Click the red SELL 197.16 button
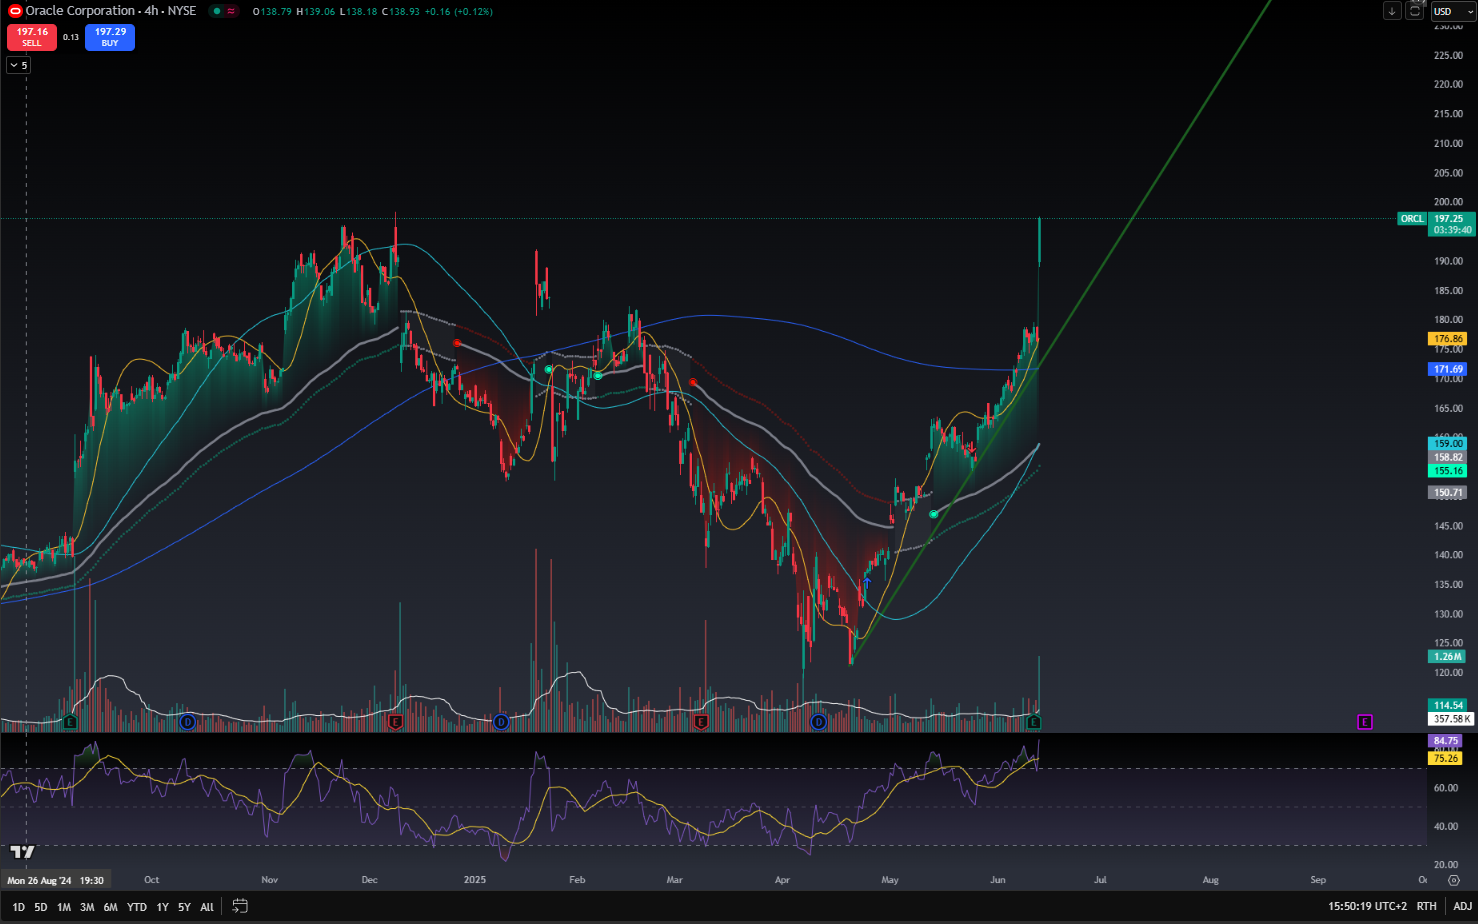 [x=32, y=37]
